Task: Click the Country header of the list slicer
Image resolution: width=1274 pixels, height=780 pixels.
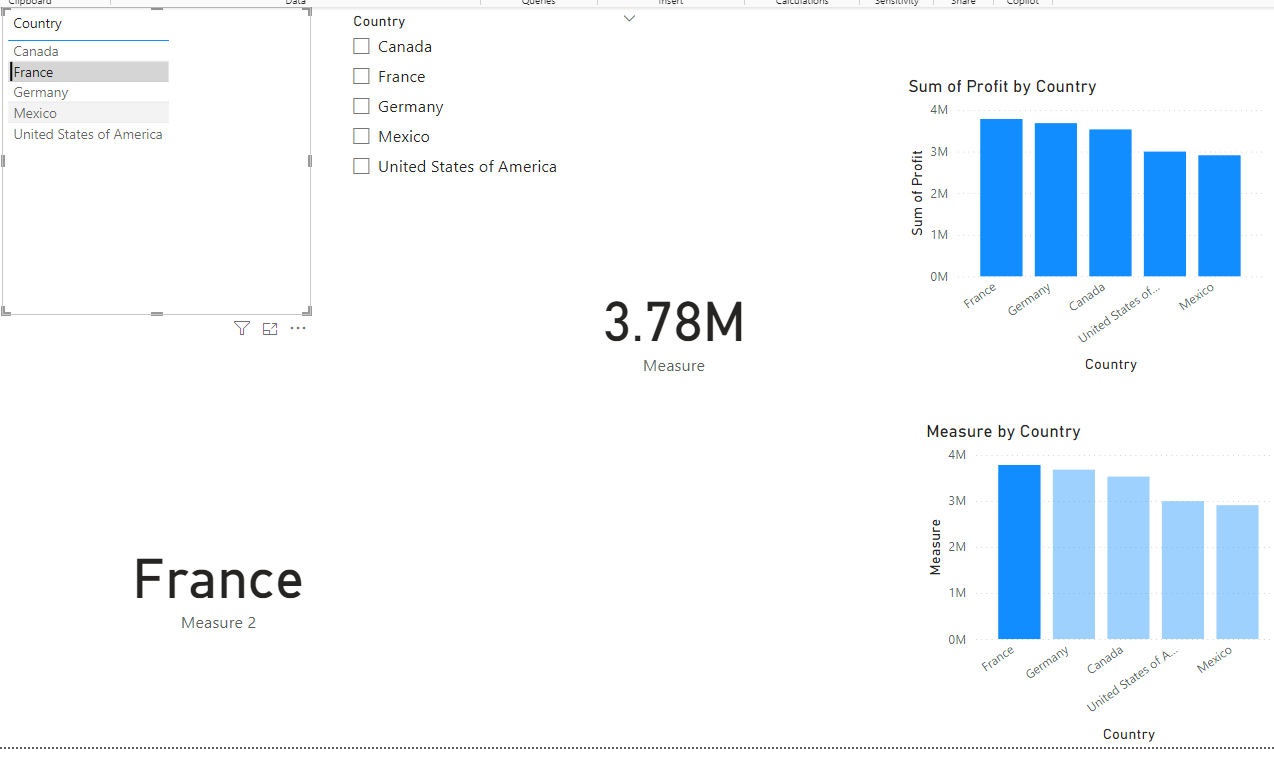Action: pos(38,23)
